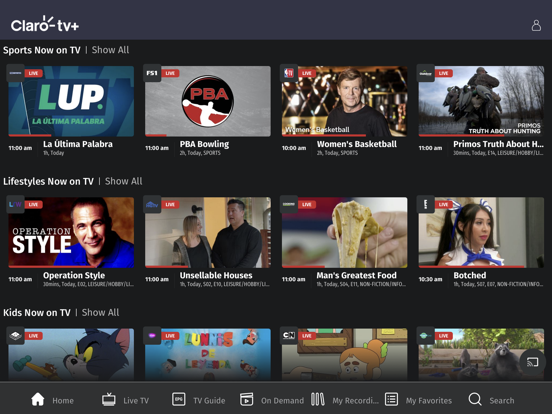Play the Man's Greatest Food thumbnail

(344, 232)
